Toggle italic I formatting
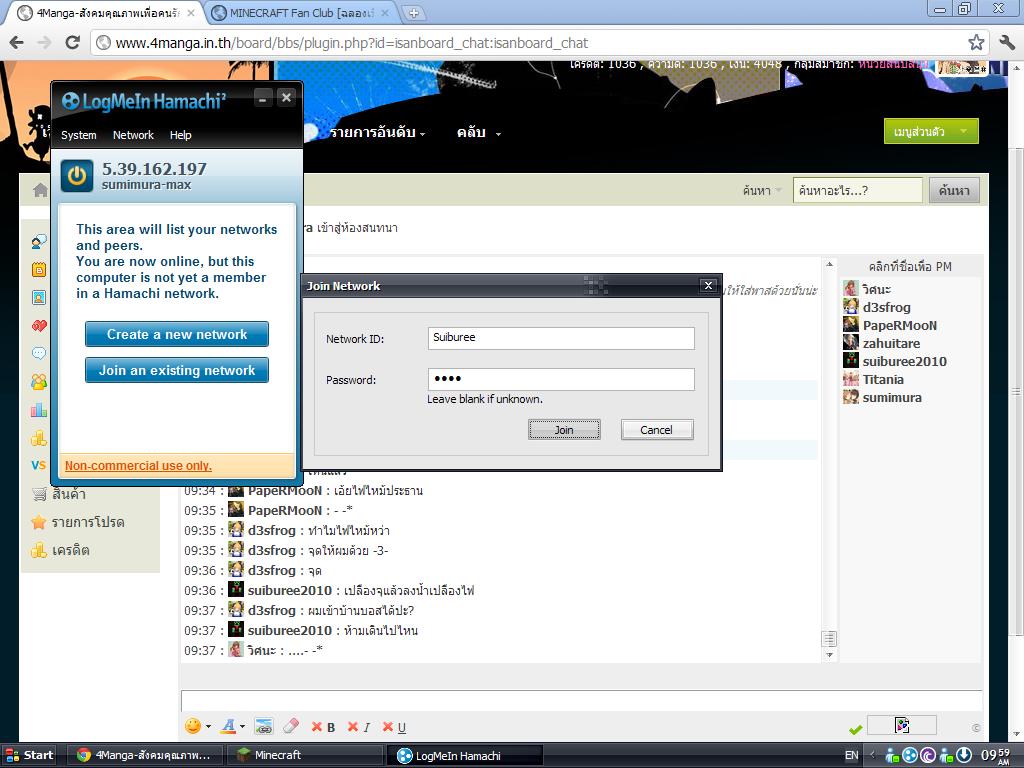The image size is (1024, 768). pos(359,727)
